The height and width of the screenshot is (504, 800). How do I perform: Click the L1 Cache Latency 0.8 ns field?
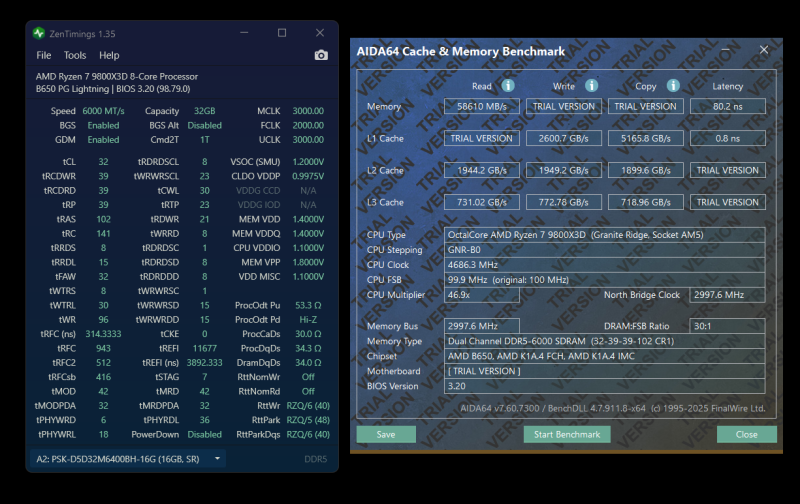pyautogui.click(x=728, y=138)
